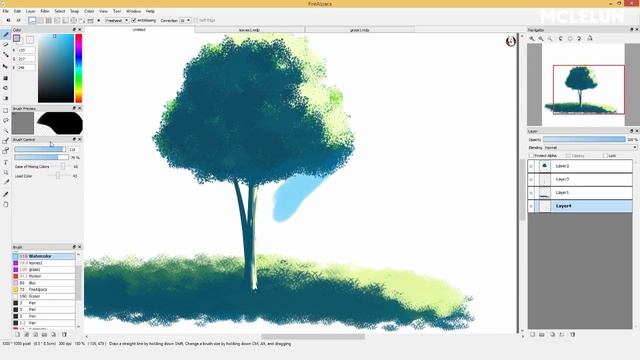Screen dimensions: 640x360
Task: Select the Eyedropper tool icon
Action: [6, 194]
